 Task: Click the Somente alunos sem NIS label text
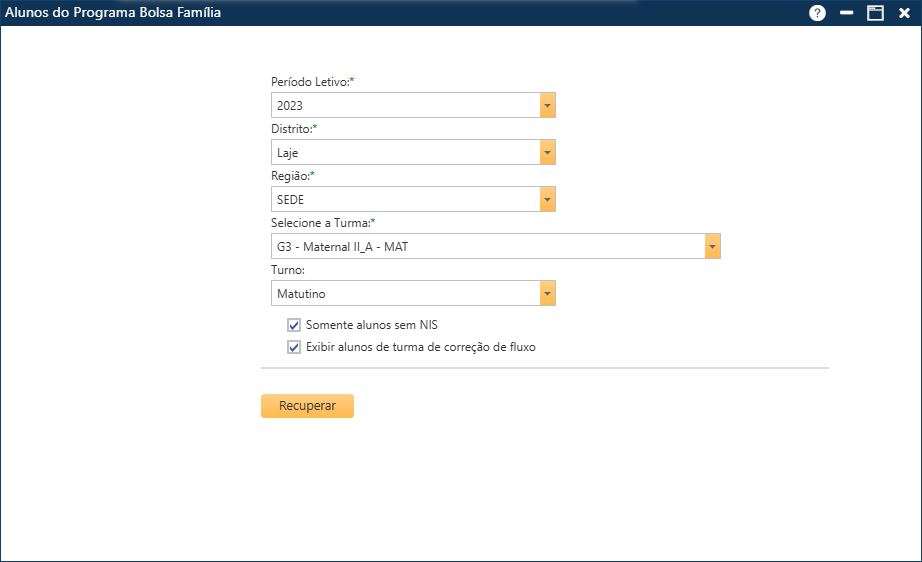click(x=372, y=325)
